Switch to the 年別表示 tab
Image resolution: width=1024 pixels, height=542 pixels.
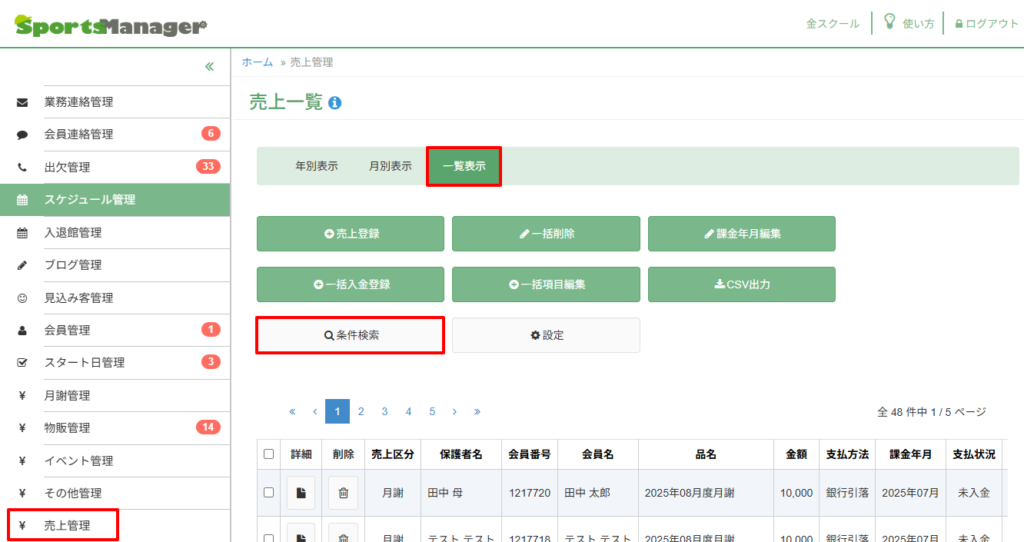tap(316, 167)
